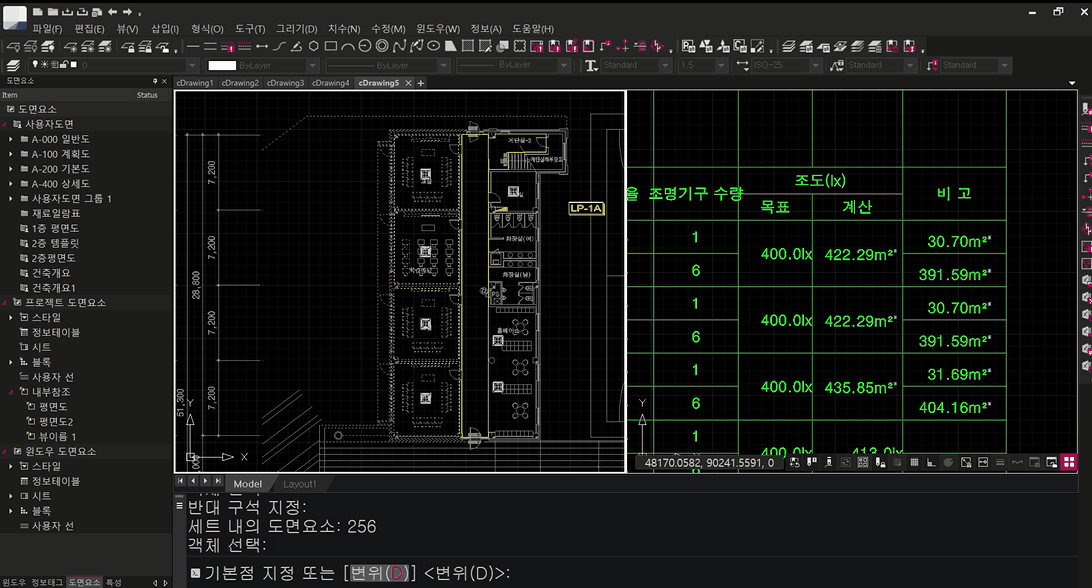The height and width of the screenshot is (588, 1092).
Task: Expand the A-000 일반도 tree node
Action: click(10, 139)
